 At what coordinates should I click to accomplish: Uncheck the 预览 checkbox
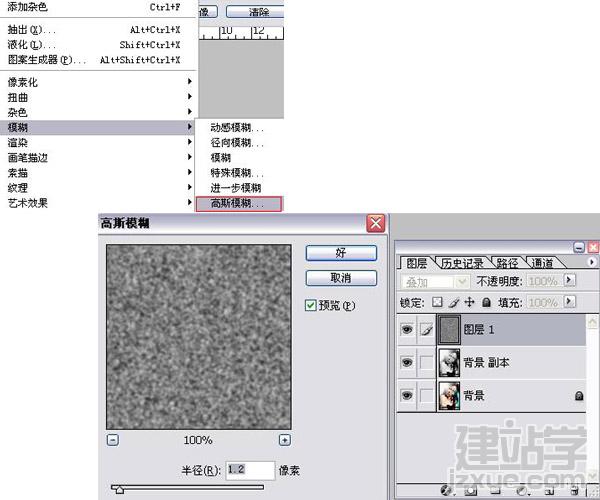[310, 305]
